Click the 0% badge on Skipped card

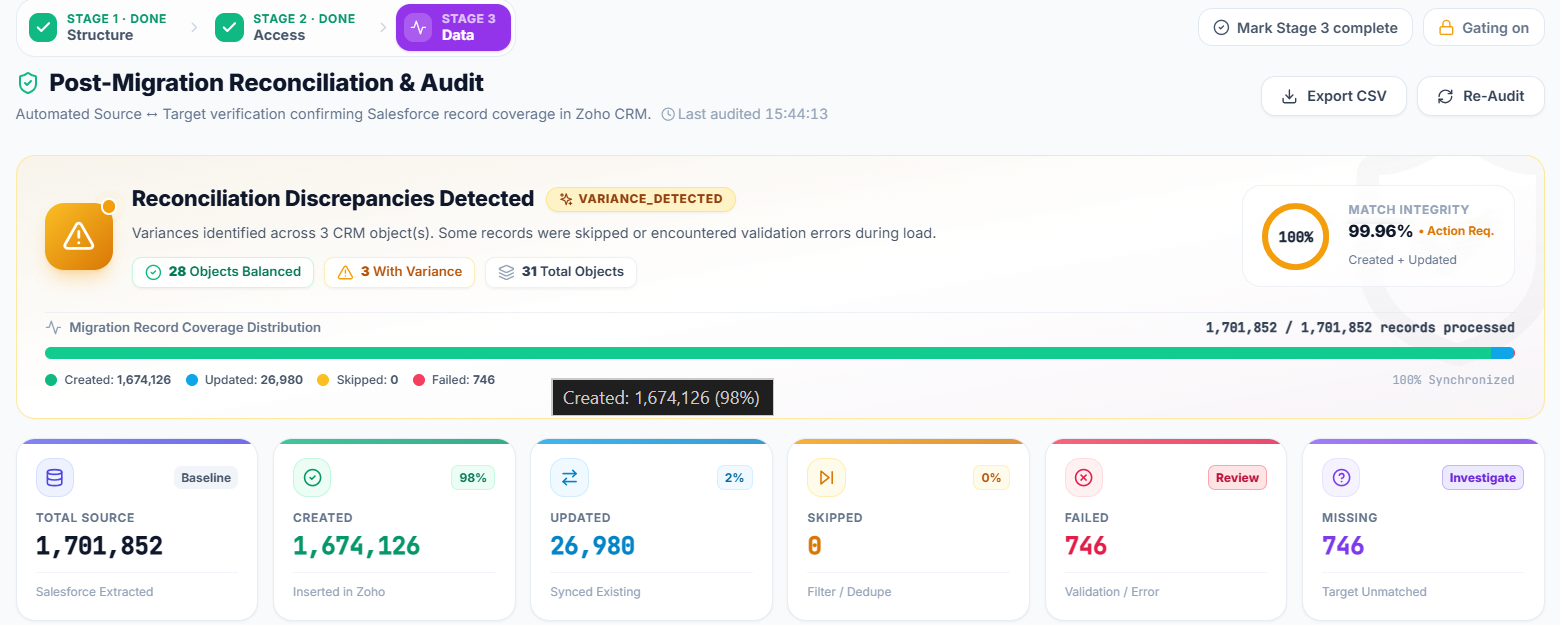(991, 478)
